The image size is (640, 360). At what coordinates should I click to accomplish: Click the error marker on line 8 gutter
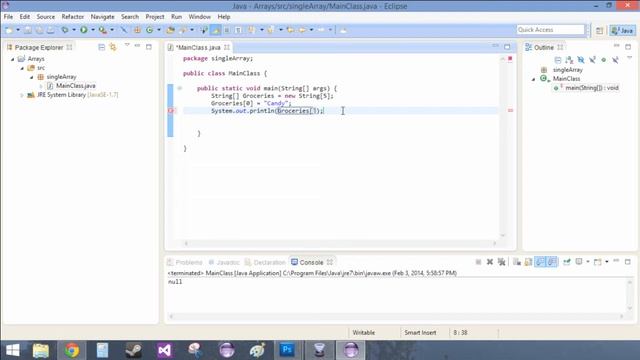click(171, 111)
